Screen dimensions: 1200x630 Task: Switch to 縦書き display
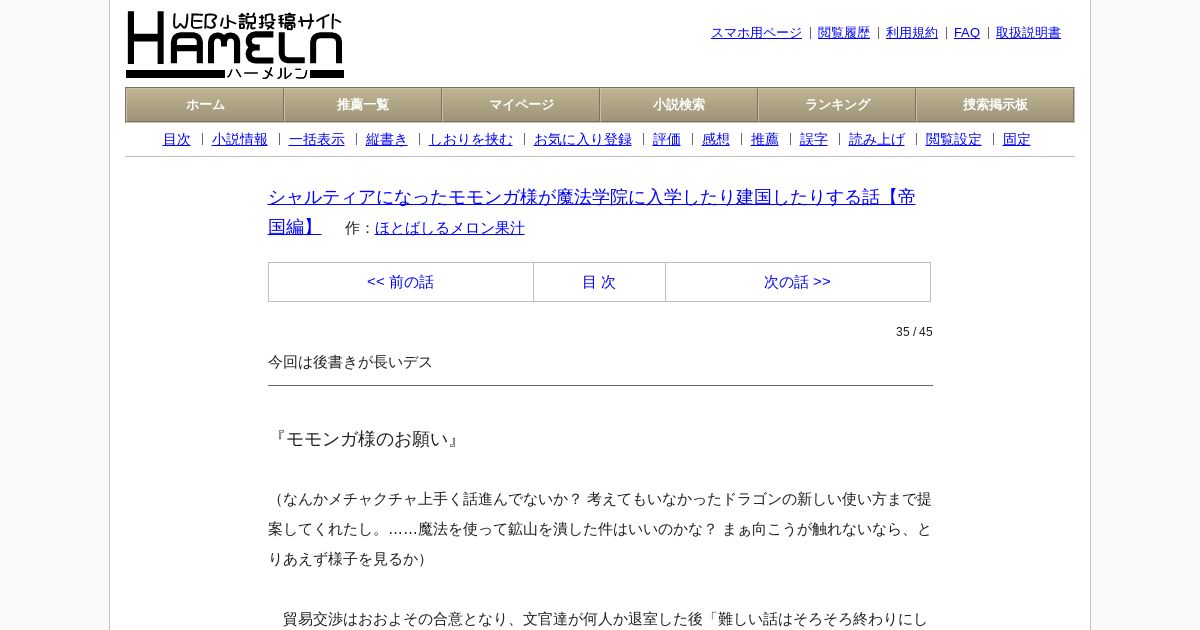(387, 140)
